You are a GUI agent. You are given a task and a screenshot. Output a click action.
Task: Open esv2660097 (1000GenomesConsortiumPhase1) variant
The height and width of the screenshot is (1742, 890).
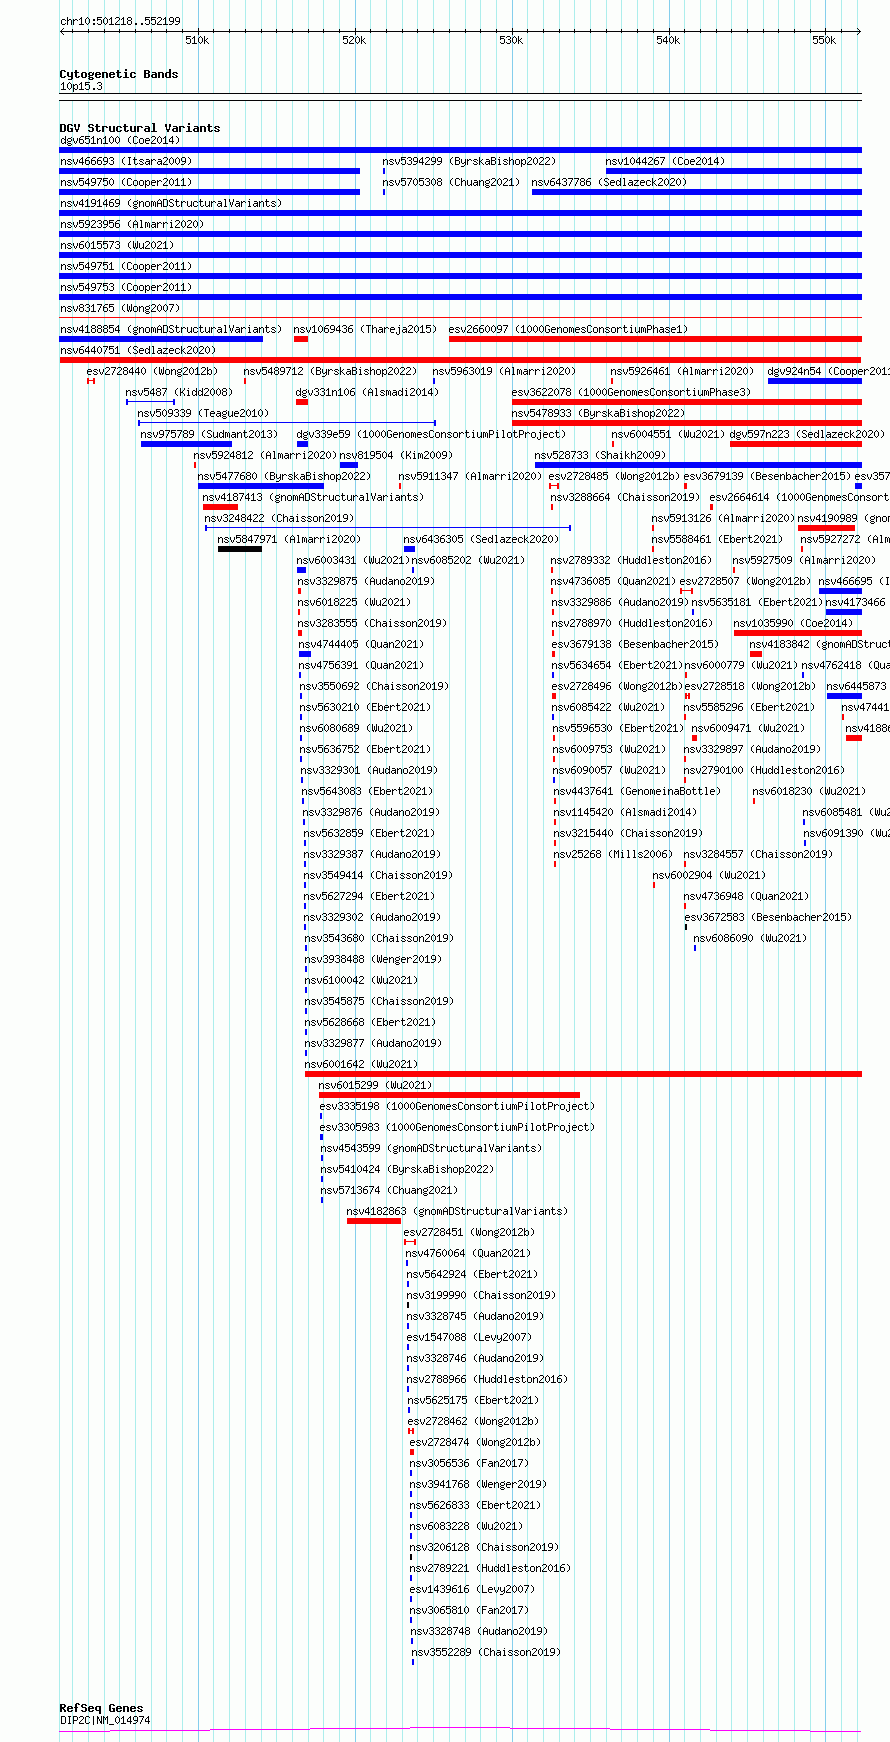[568, 329]
